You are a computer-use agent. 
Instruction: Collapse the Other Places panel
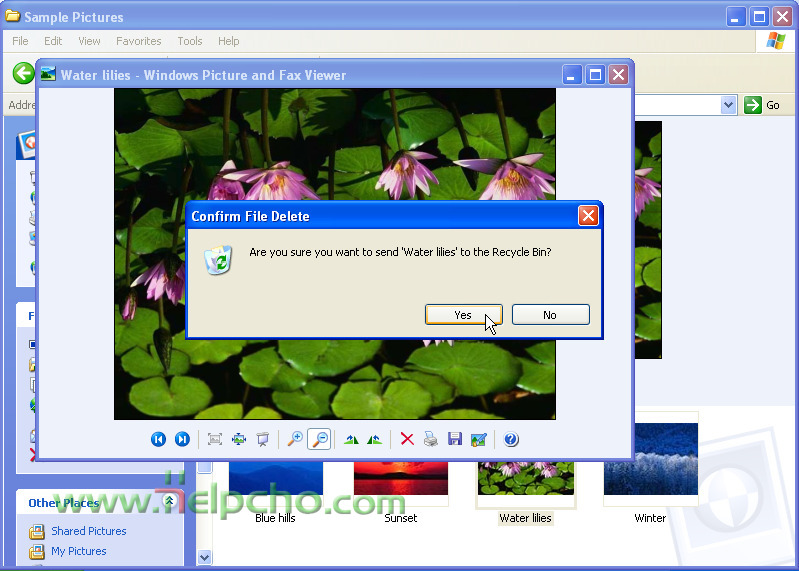coord(169,502)
